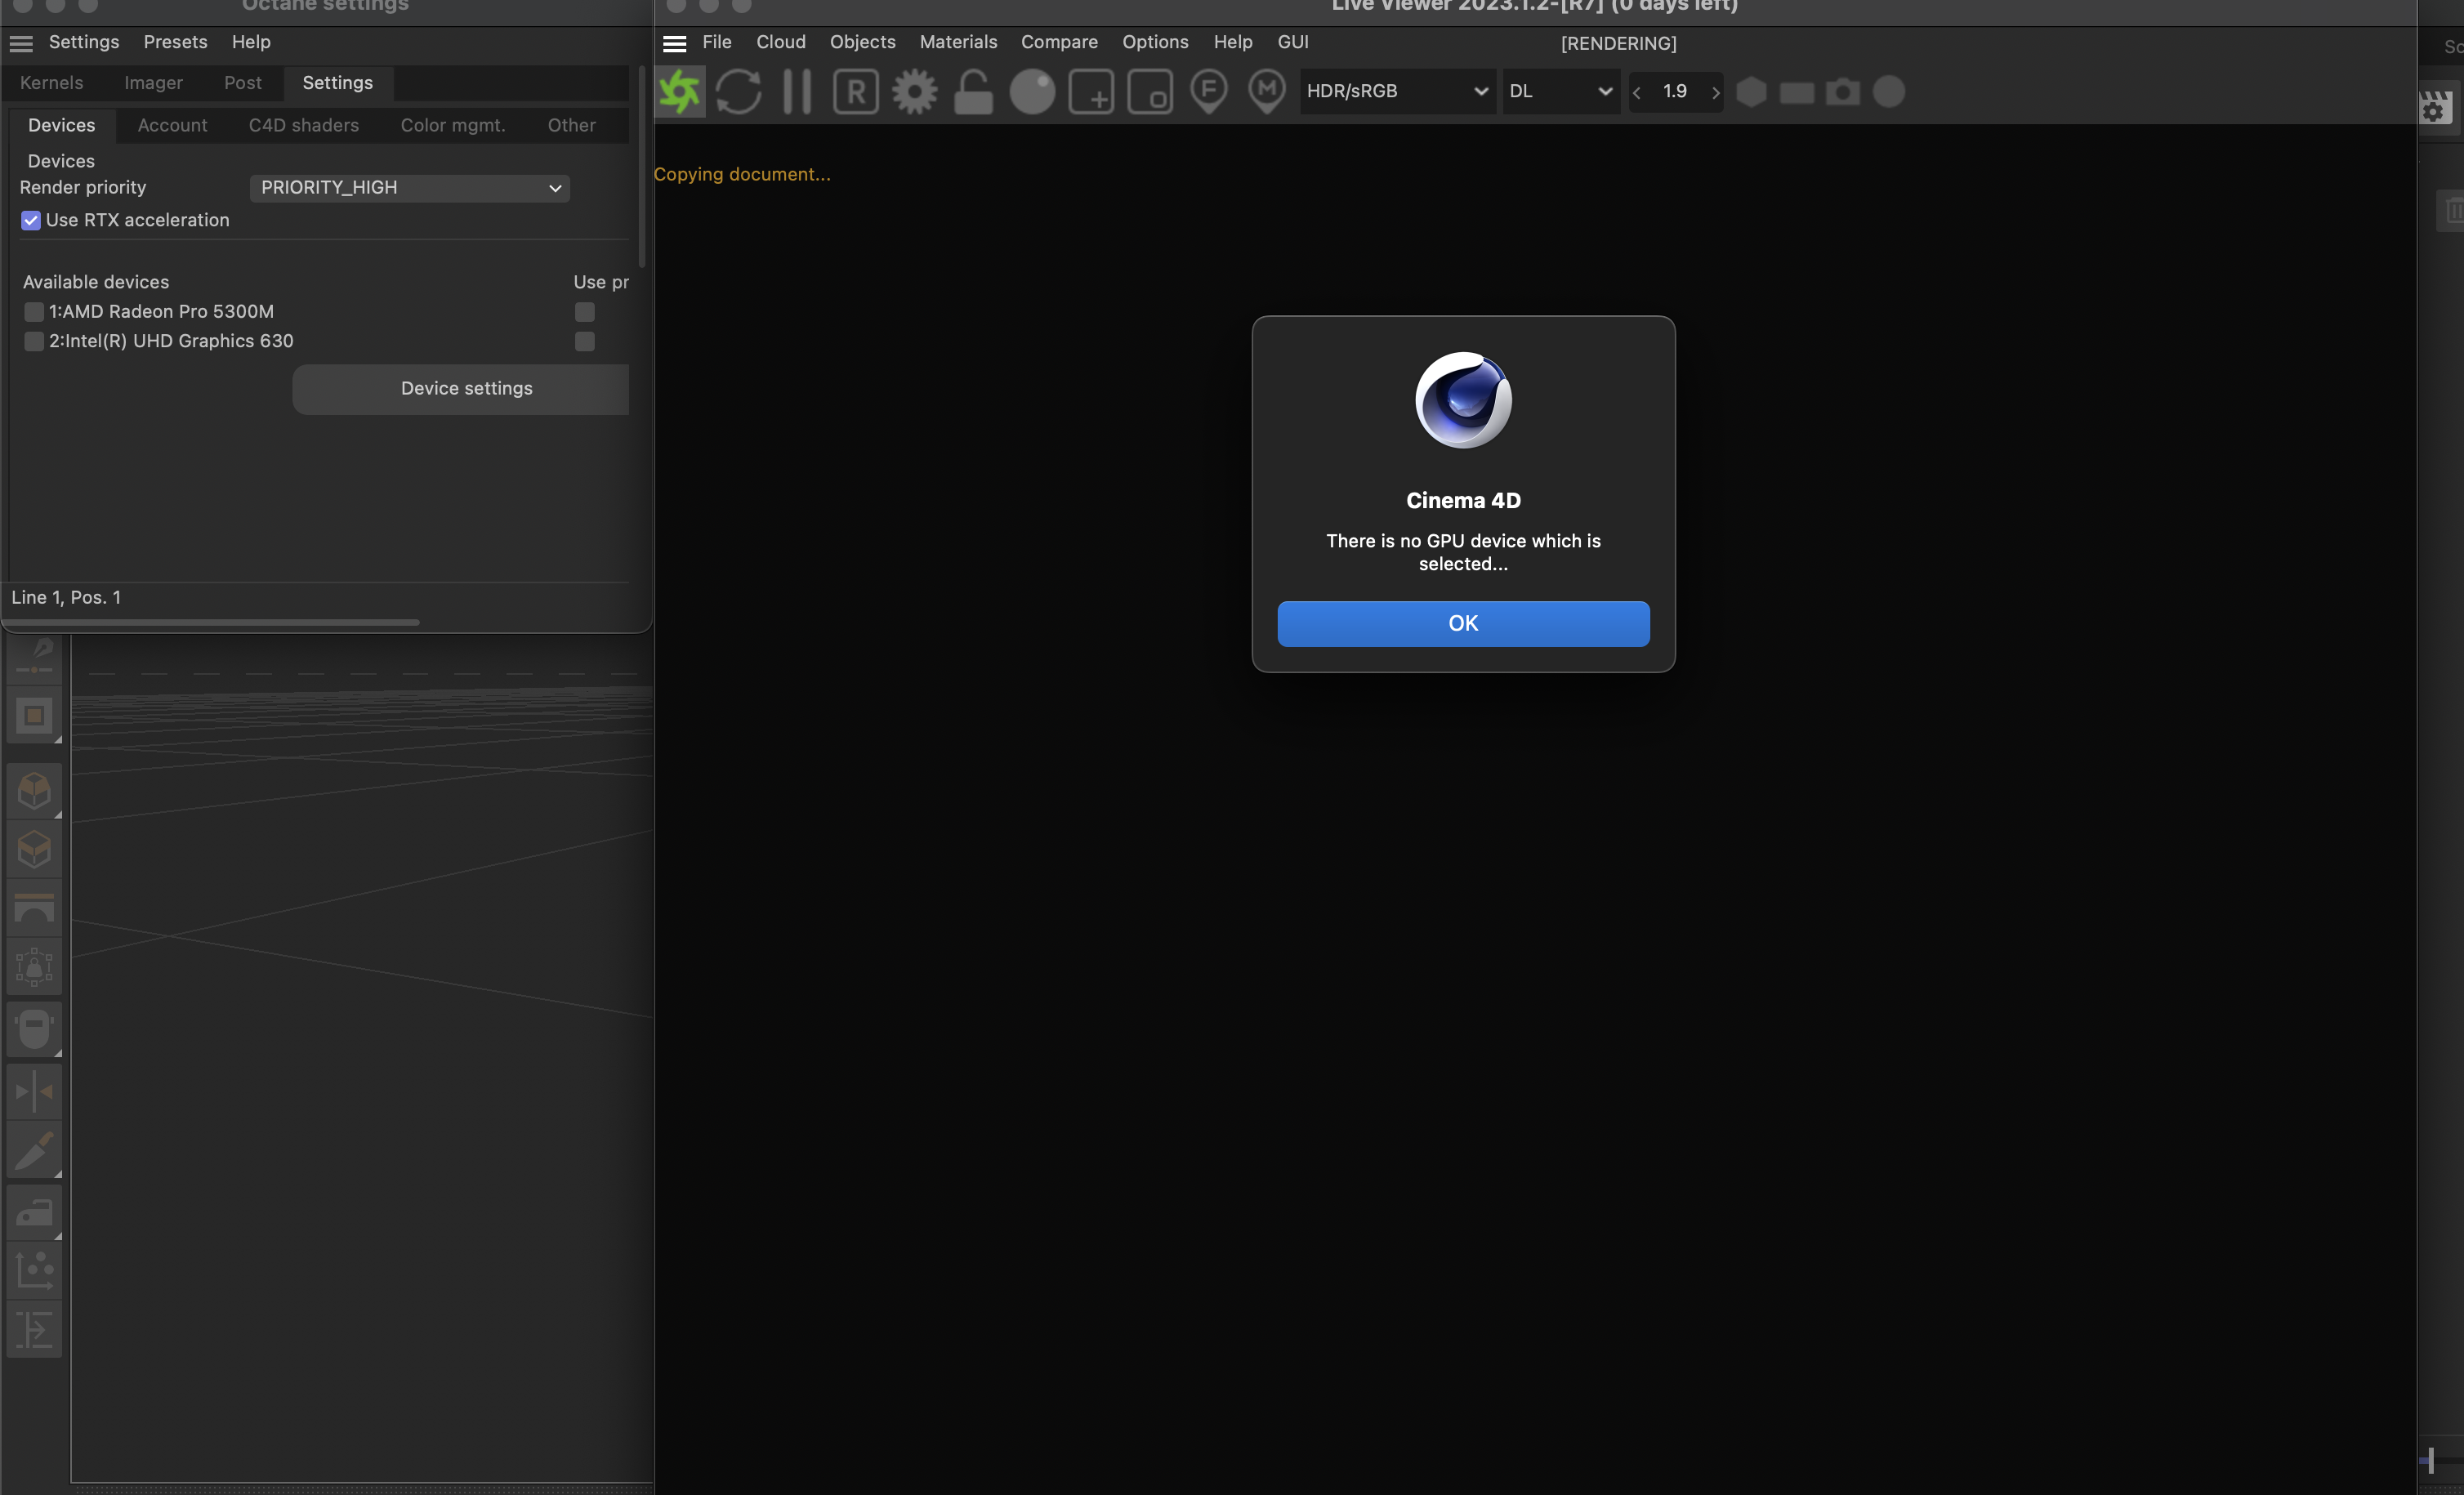2464x1495 pixels.
Task: Increase the 1.9 value with right arrow
Action: (x=1716, y=92)
